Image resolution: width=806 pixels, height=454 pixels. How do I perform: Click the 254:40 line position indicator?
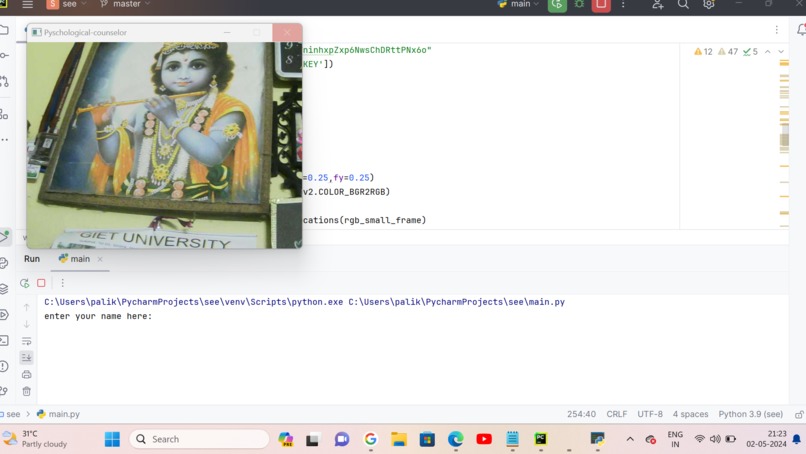pos(581,414)
